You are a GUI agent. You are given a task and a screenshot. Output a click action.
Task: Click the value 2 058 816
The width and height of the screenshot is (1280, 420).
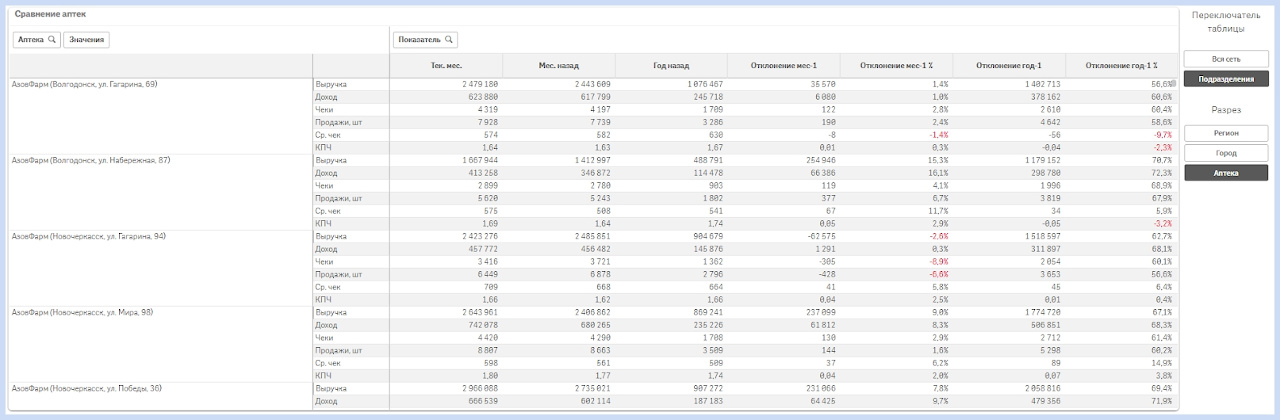(1041, 388)
